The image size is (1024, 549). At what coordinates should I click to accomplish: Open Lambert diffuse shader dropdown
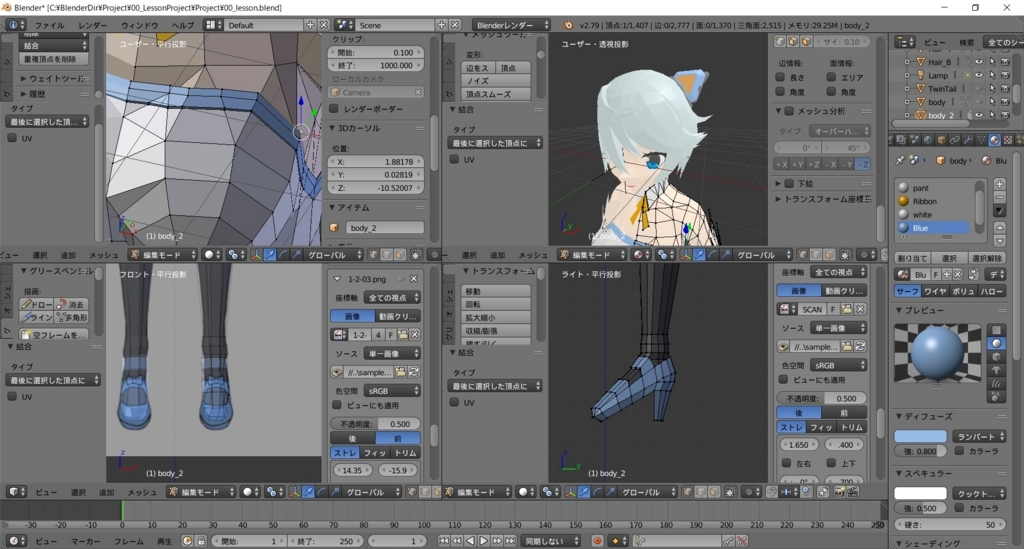(980, 436)
